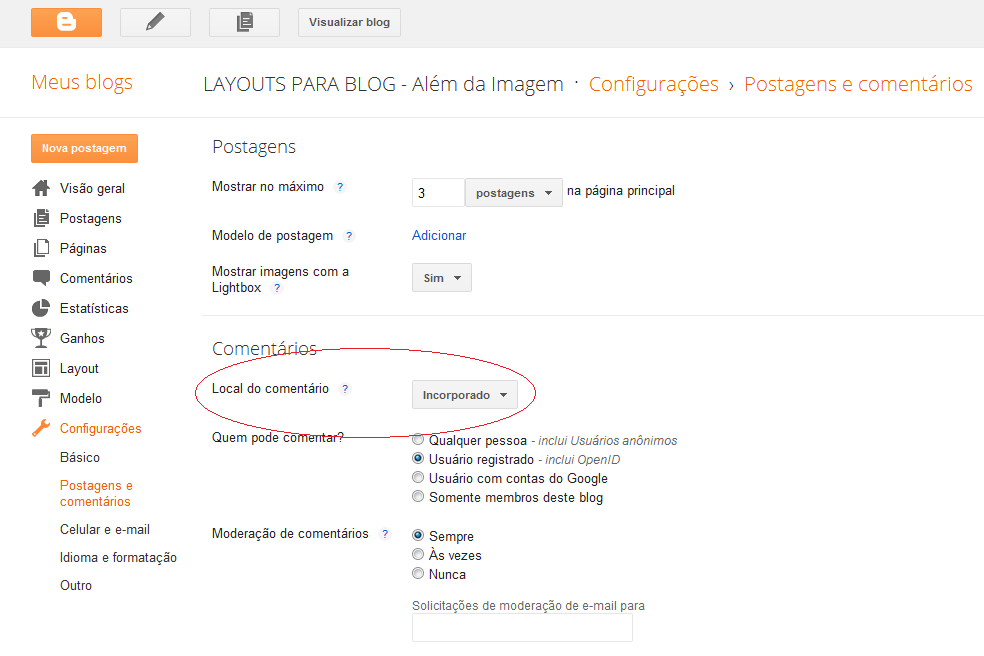The image size is (984, 656).
Task: Click the house icon for Visão geral
Action: click(x=41, y=188)
